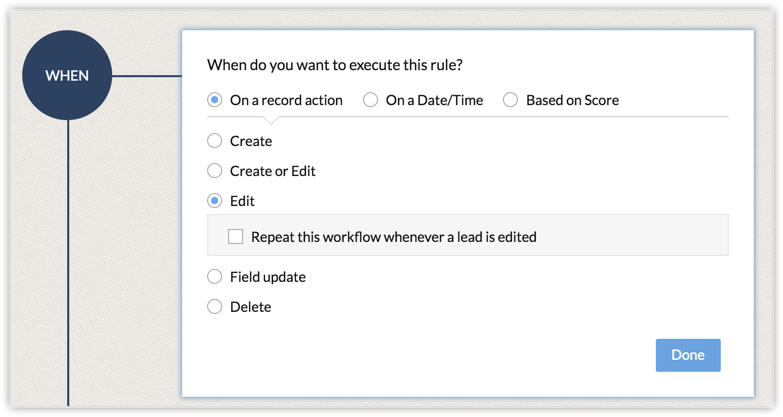783x417 pixels.
Task: Click the 'Field update' label text
Action: tap(268, 277)
